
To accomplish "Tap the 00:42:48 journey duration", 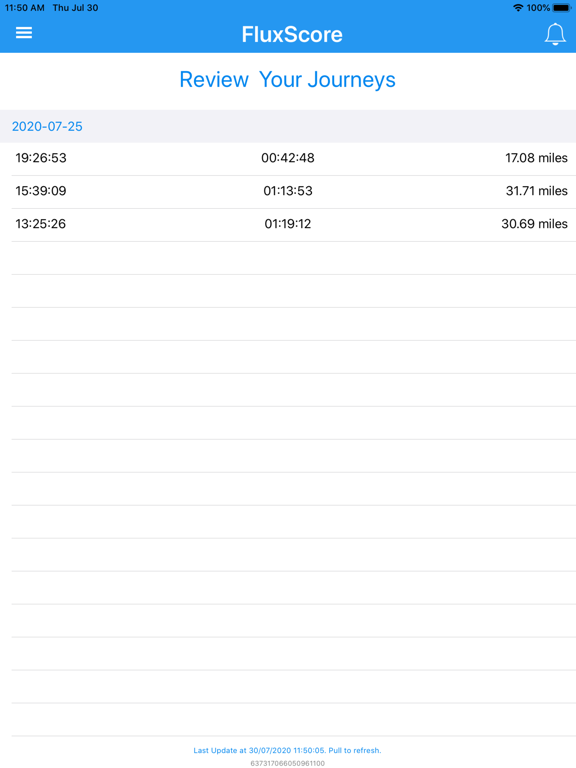I will tap(288, 158).
